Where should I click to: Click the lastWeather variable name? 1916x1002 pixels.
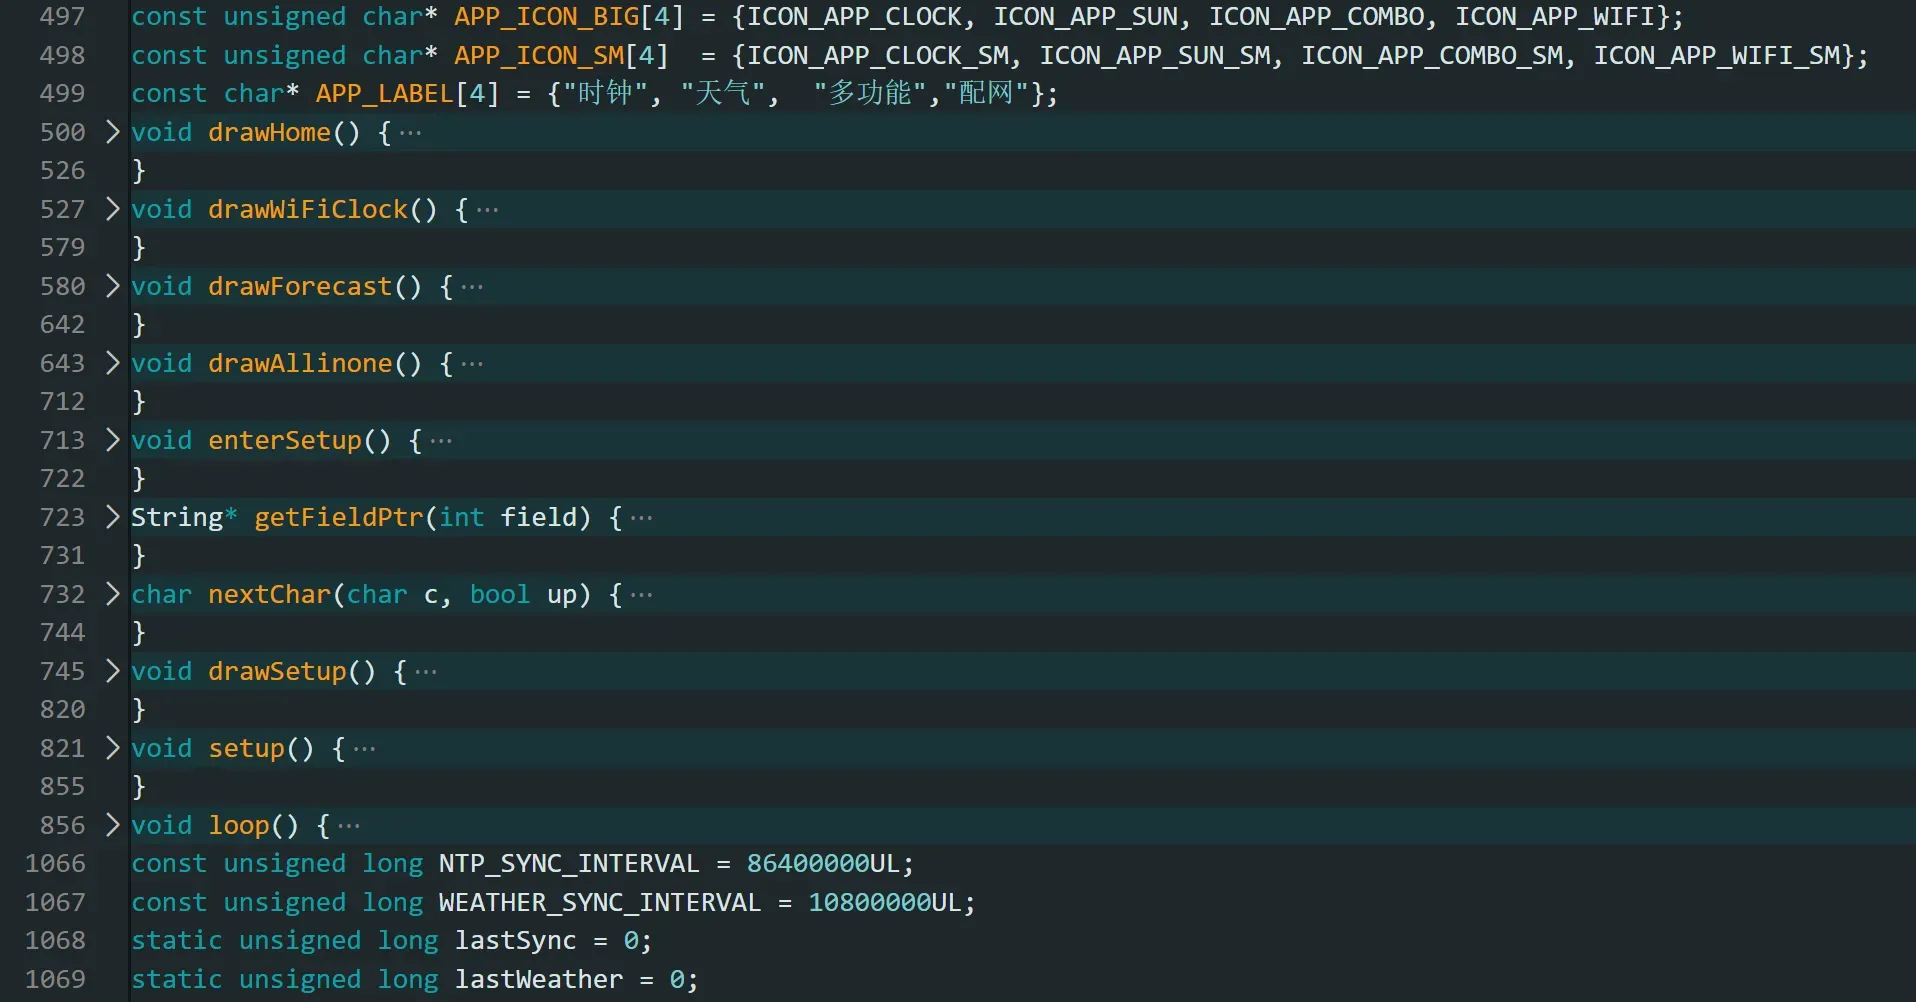(x=539, y=979)
